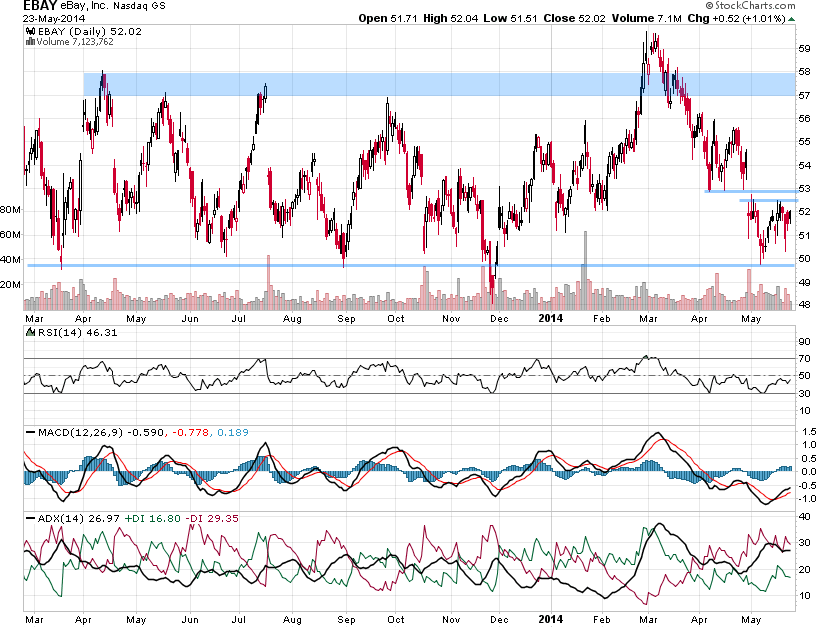Click the 'MACD(12,26,9) -0.590' legend text

click(101, 432)
